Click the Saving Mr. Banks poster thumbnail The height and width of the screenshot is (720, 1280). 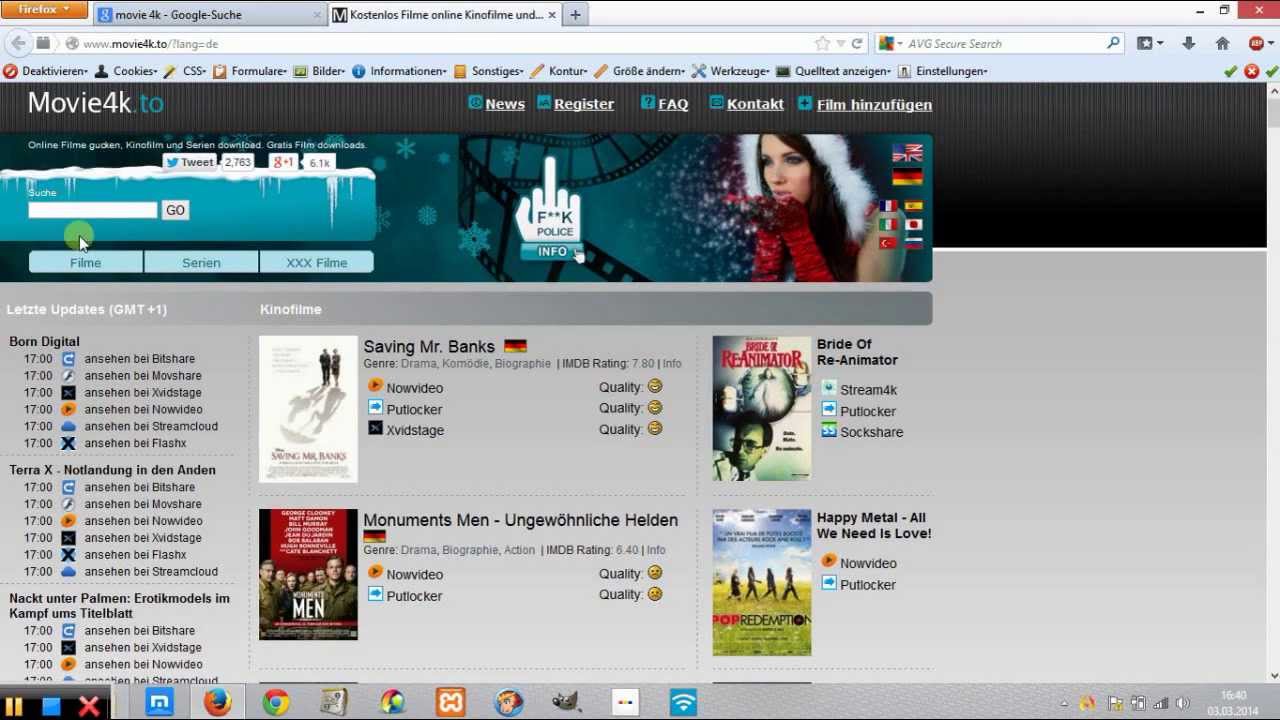pos(308,409)
